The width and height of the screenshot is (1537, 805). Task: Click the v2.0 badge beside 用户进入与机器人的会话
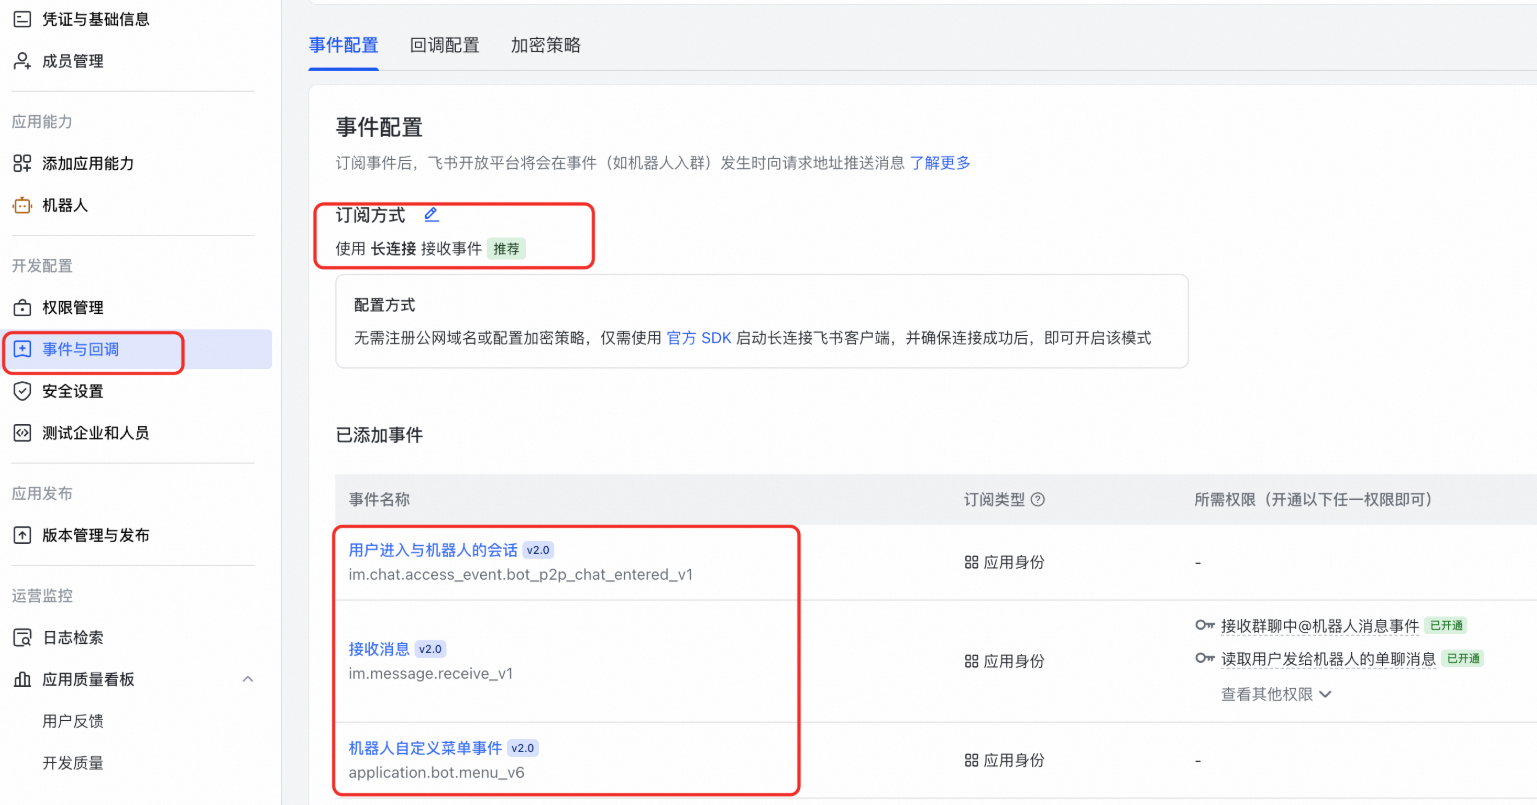click(x=538, y=550)
